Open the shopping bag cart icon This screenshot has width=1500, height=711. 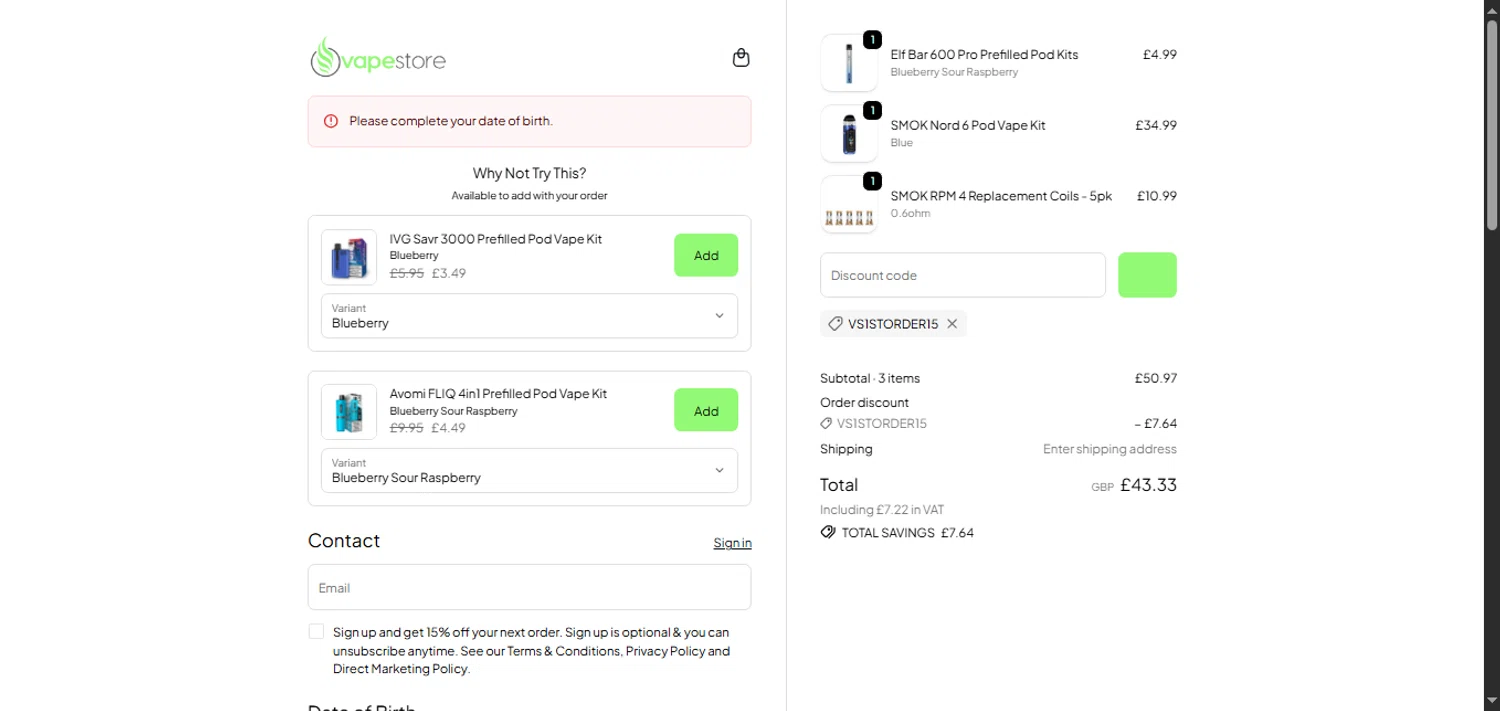[x=741, y=58]
